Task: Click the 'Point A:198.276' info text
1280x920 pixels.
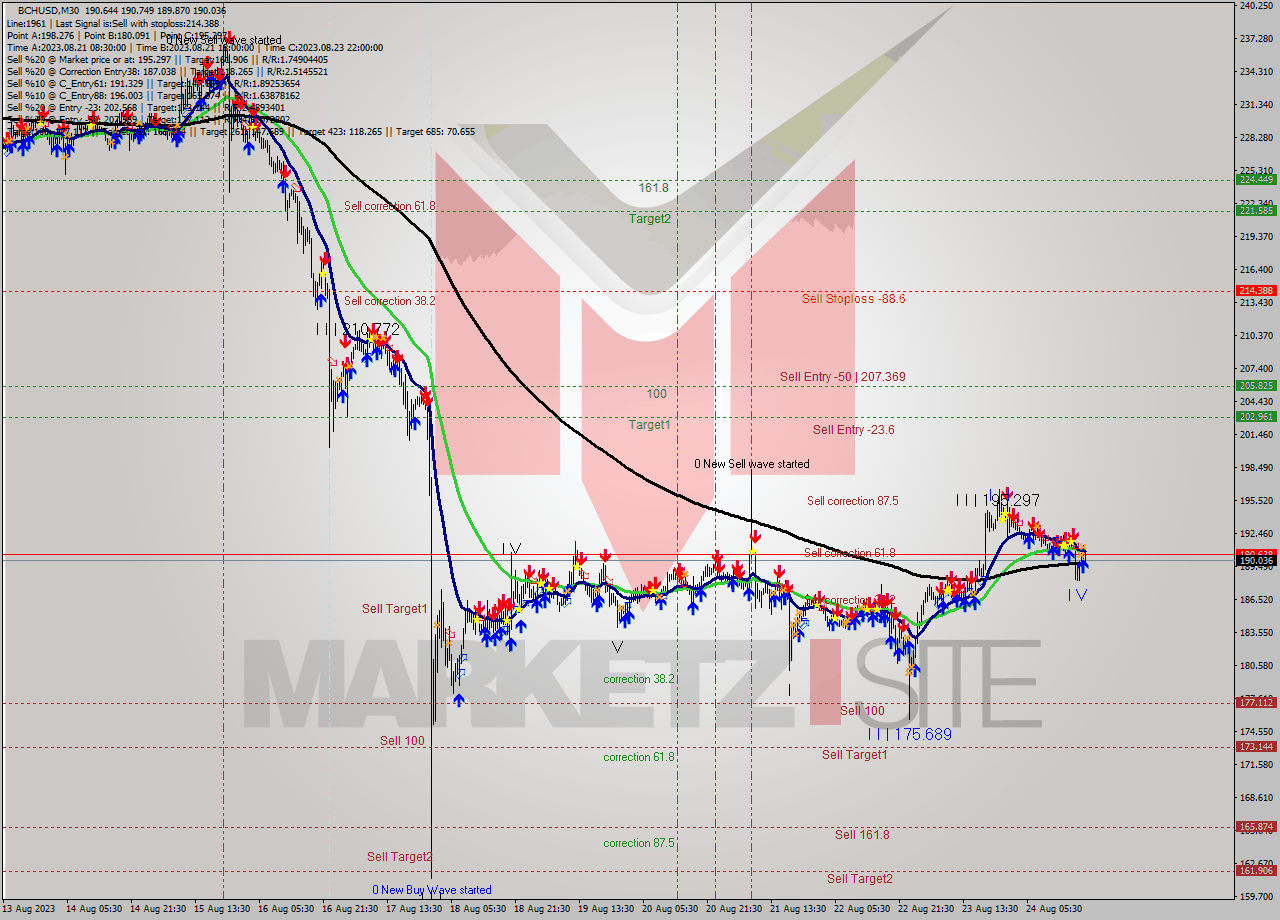Action: click(x=39, y=35)
